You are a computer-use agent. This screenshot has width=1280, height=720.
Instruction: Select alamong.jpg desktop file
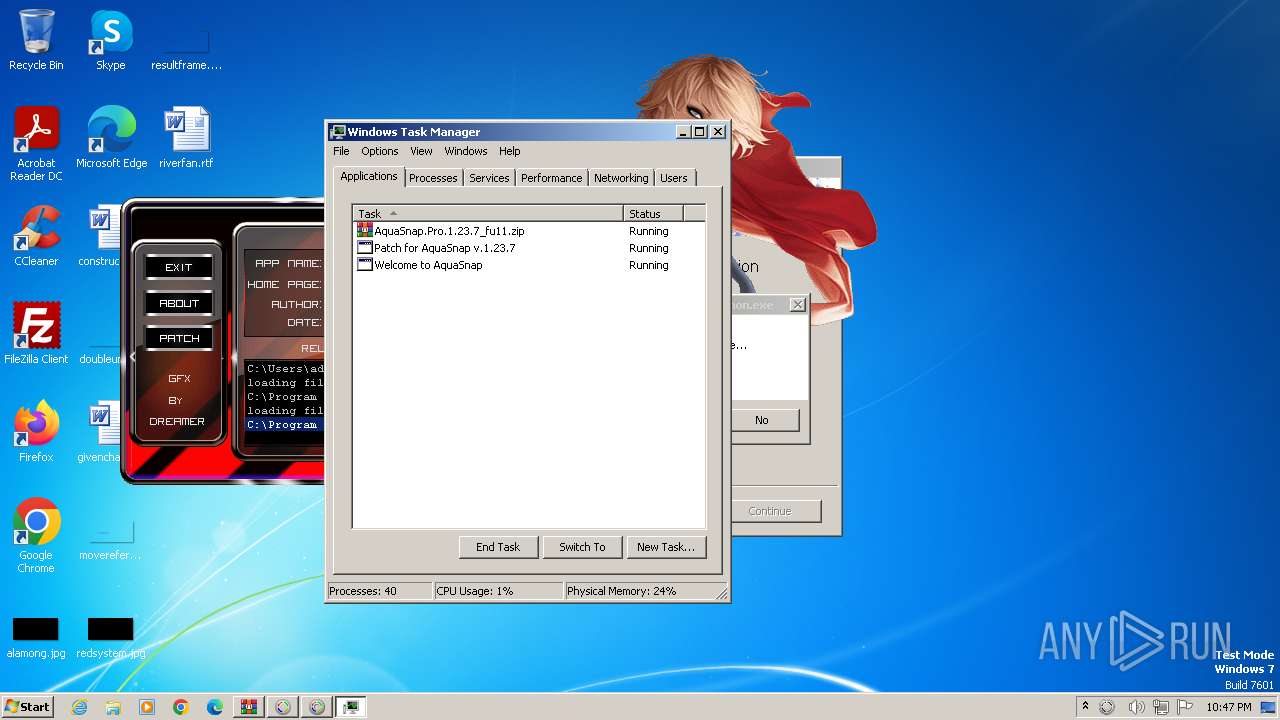coord(36,638)
